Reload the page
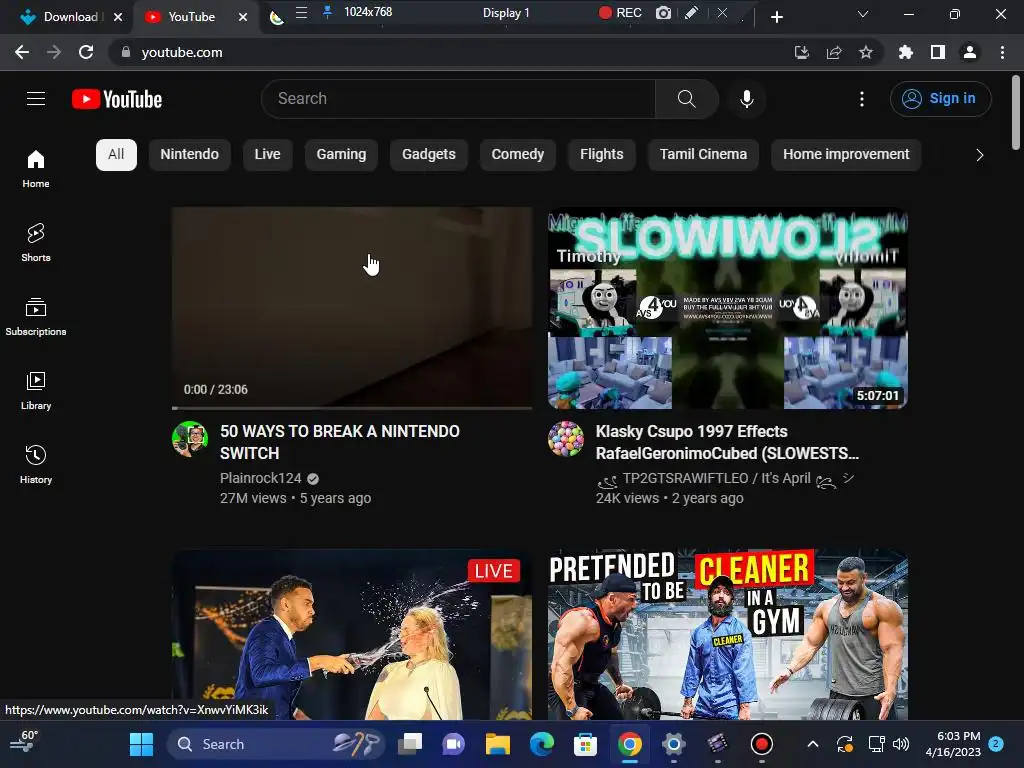This screenshot has width=1024, height=768. coord(86,52)
